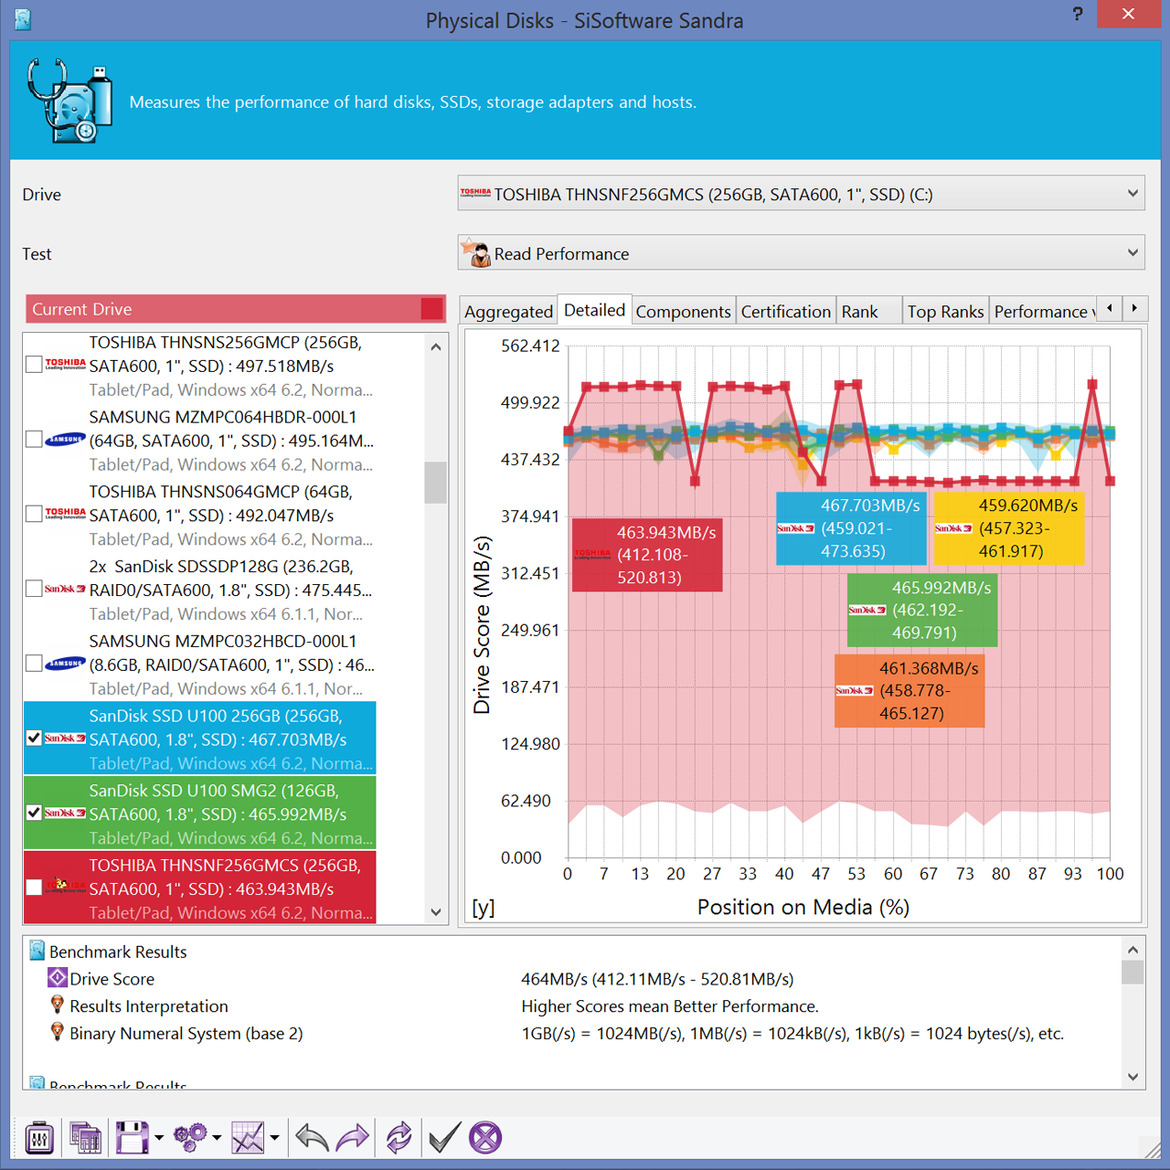Click the app icon in the title bar
Viewport: 1170px width, 1170px height.
tap(22, 19)
